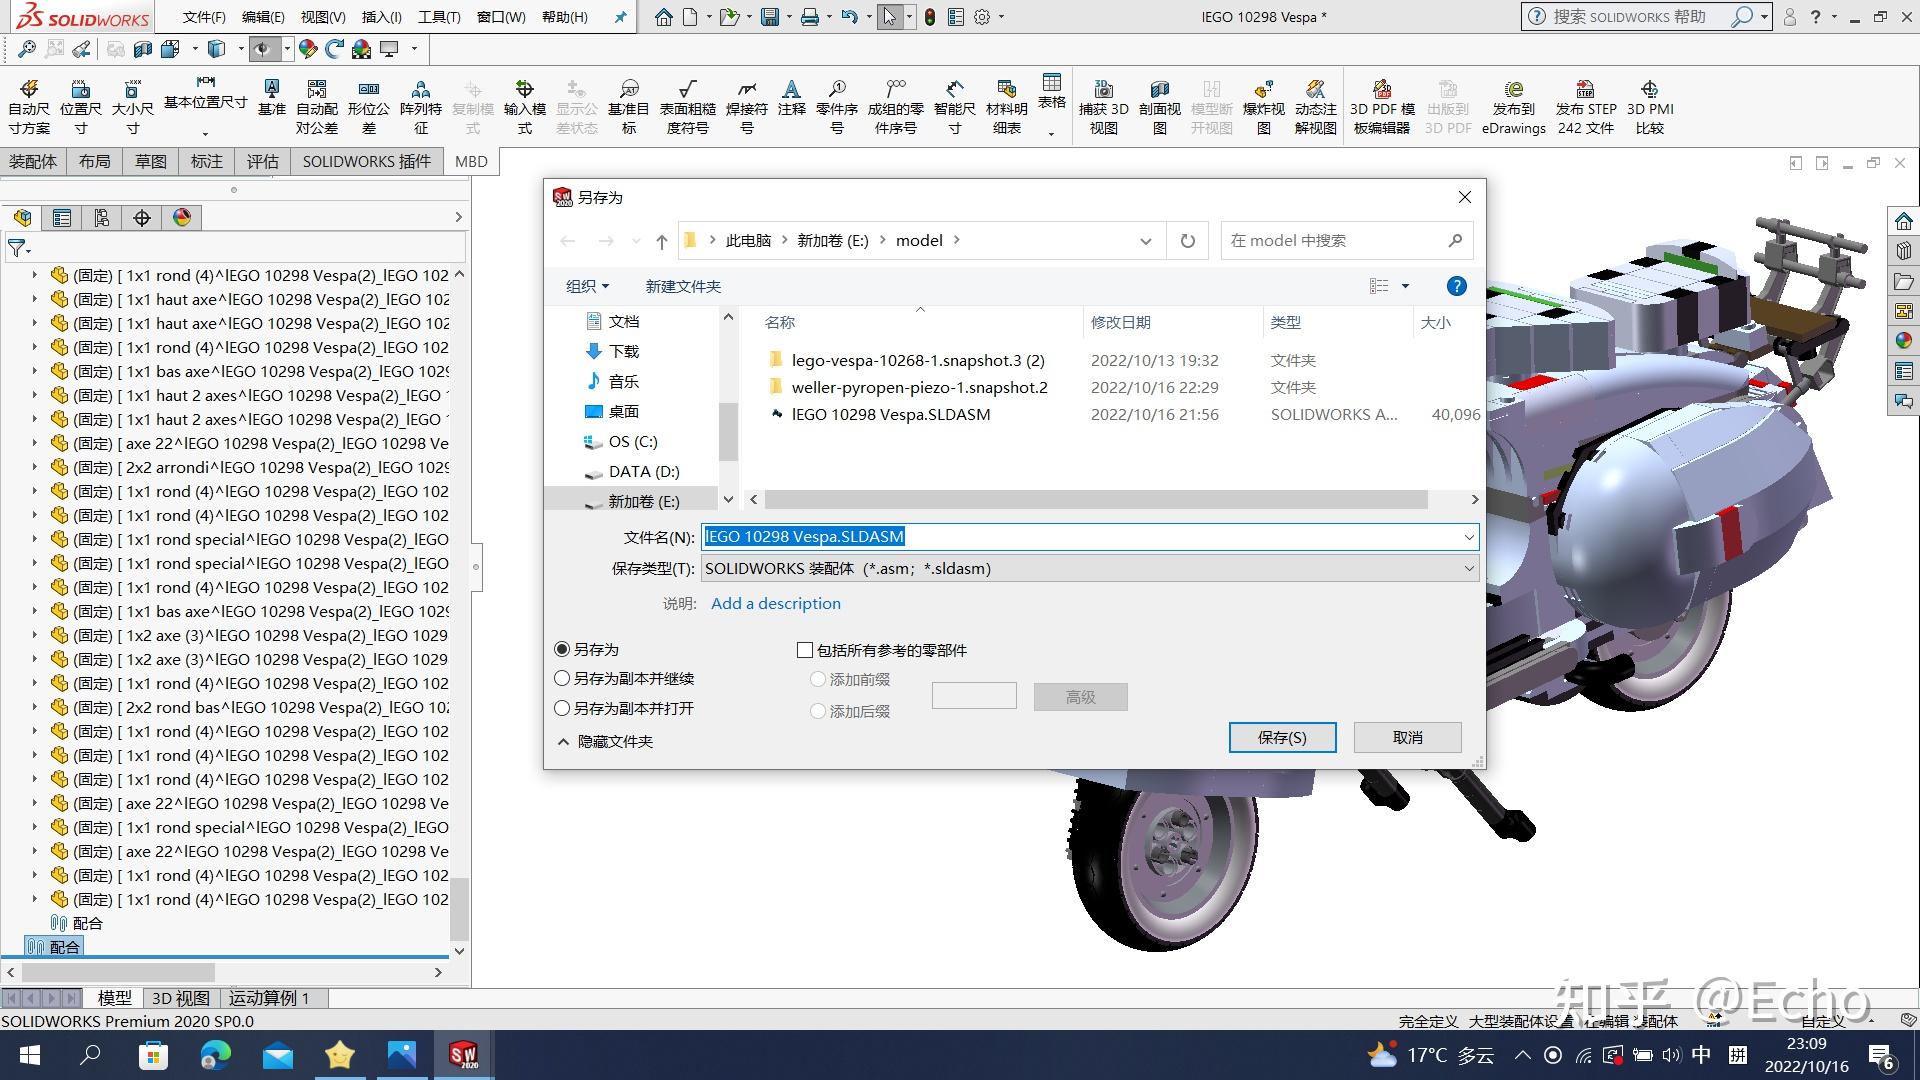Click Publish to eDrawings (发布到 eDrawings) icon
The image size is (1920, 1080).
tap(1514, 107)
